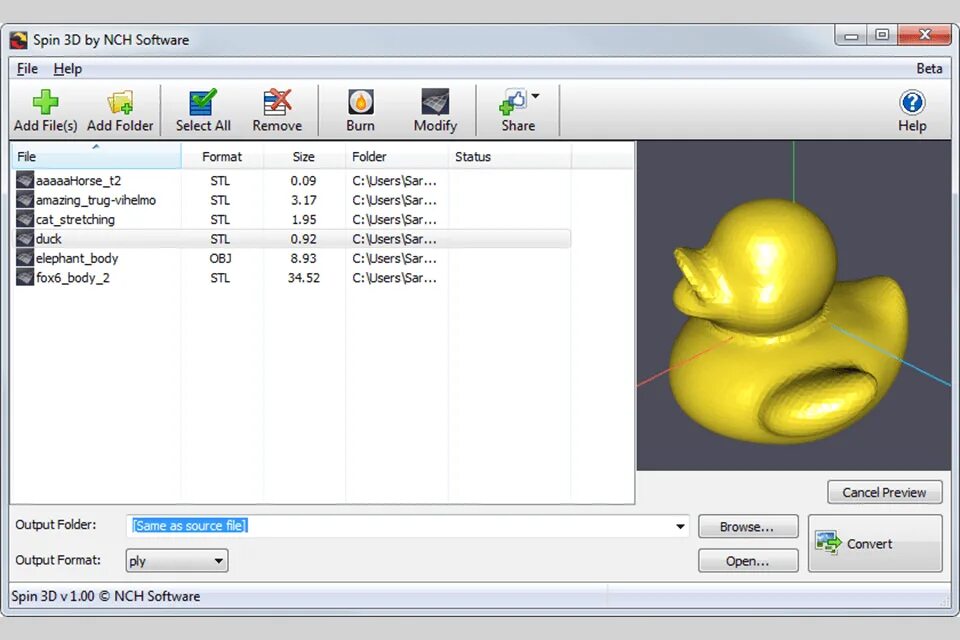The image size is (960, 640).
Task: Sort list by Size column header
Action: tap(304, 156)
